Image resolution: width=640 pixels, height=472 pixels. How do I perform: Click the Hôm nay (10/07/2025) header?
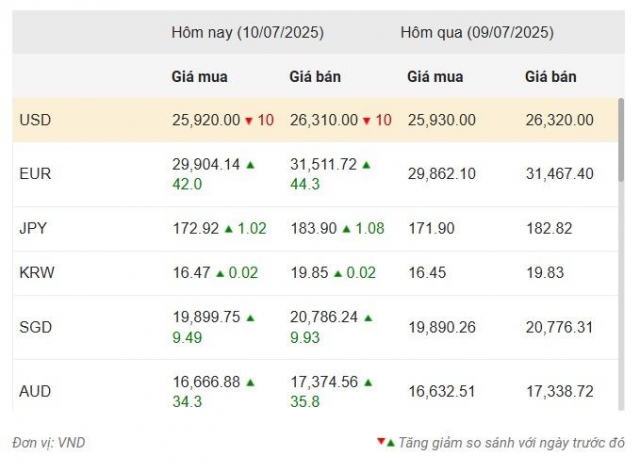click(x=247, y=33)
